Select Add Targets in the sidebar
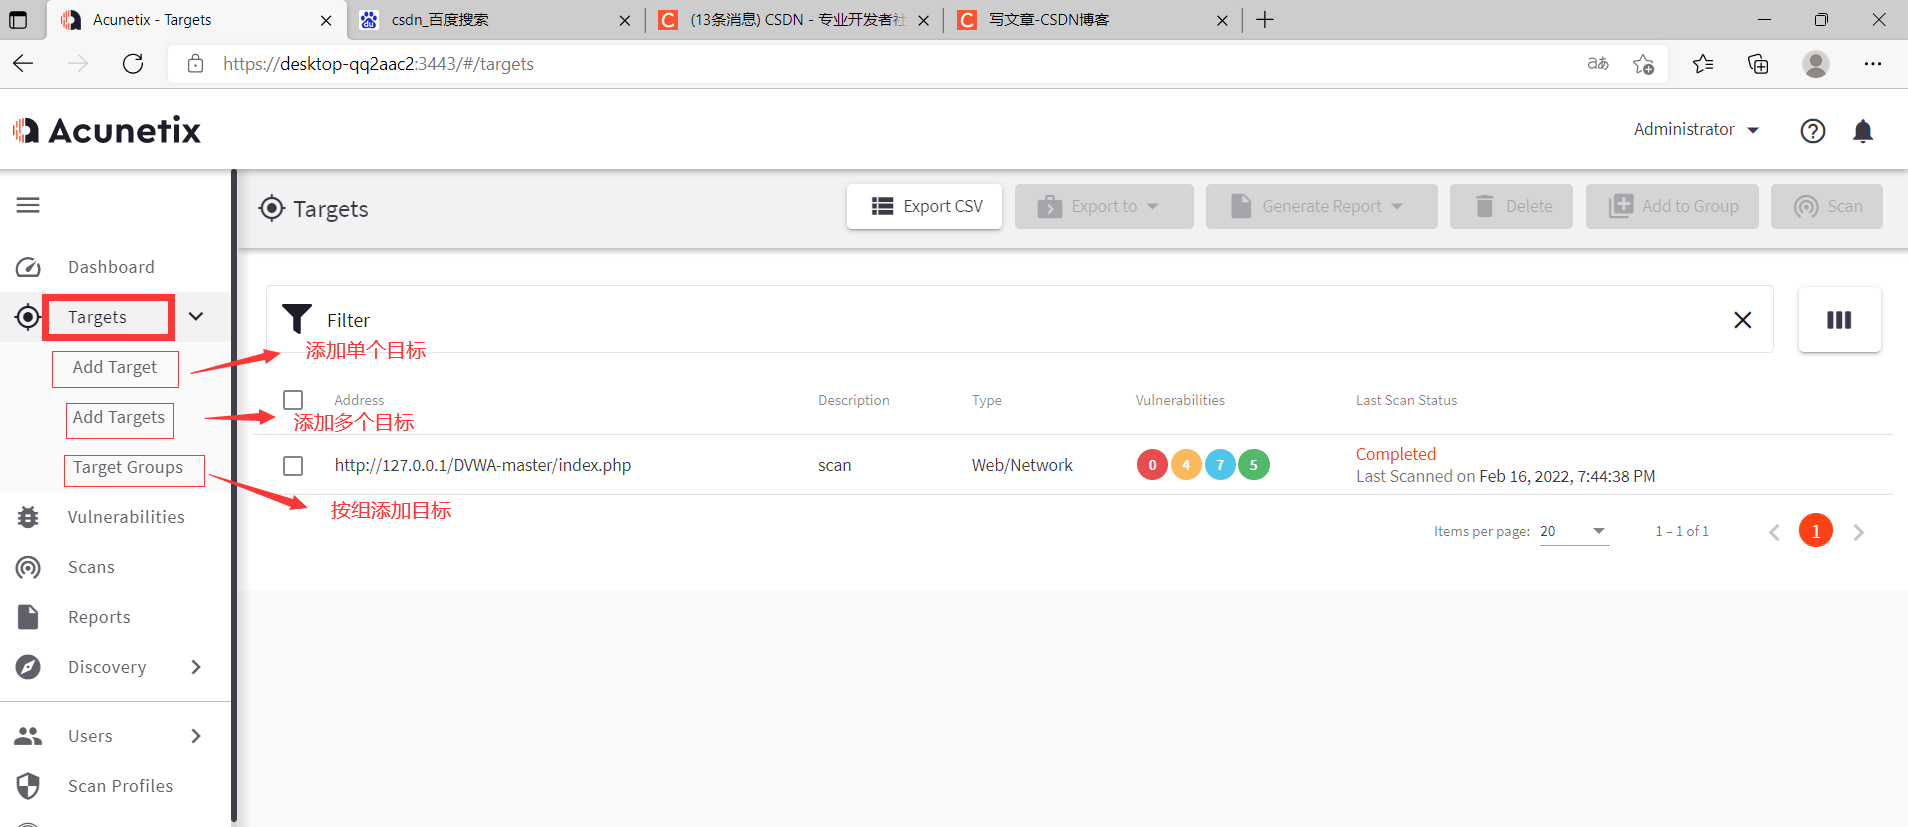The height and width of the screenshot is (827, 1908). (119, 418)
